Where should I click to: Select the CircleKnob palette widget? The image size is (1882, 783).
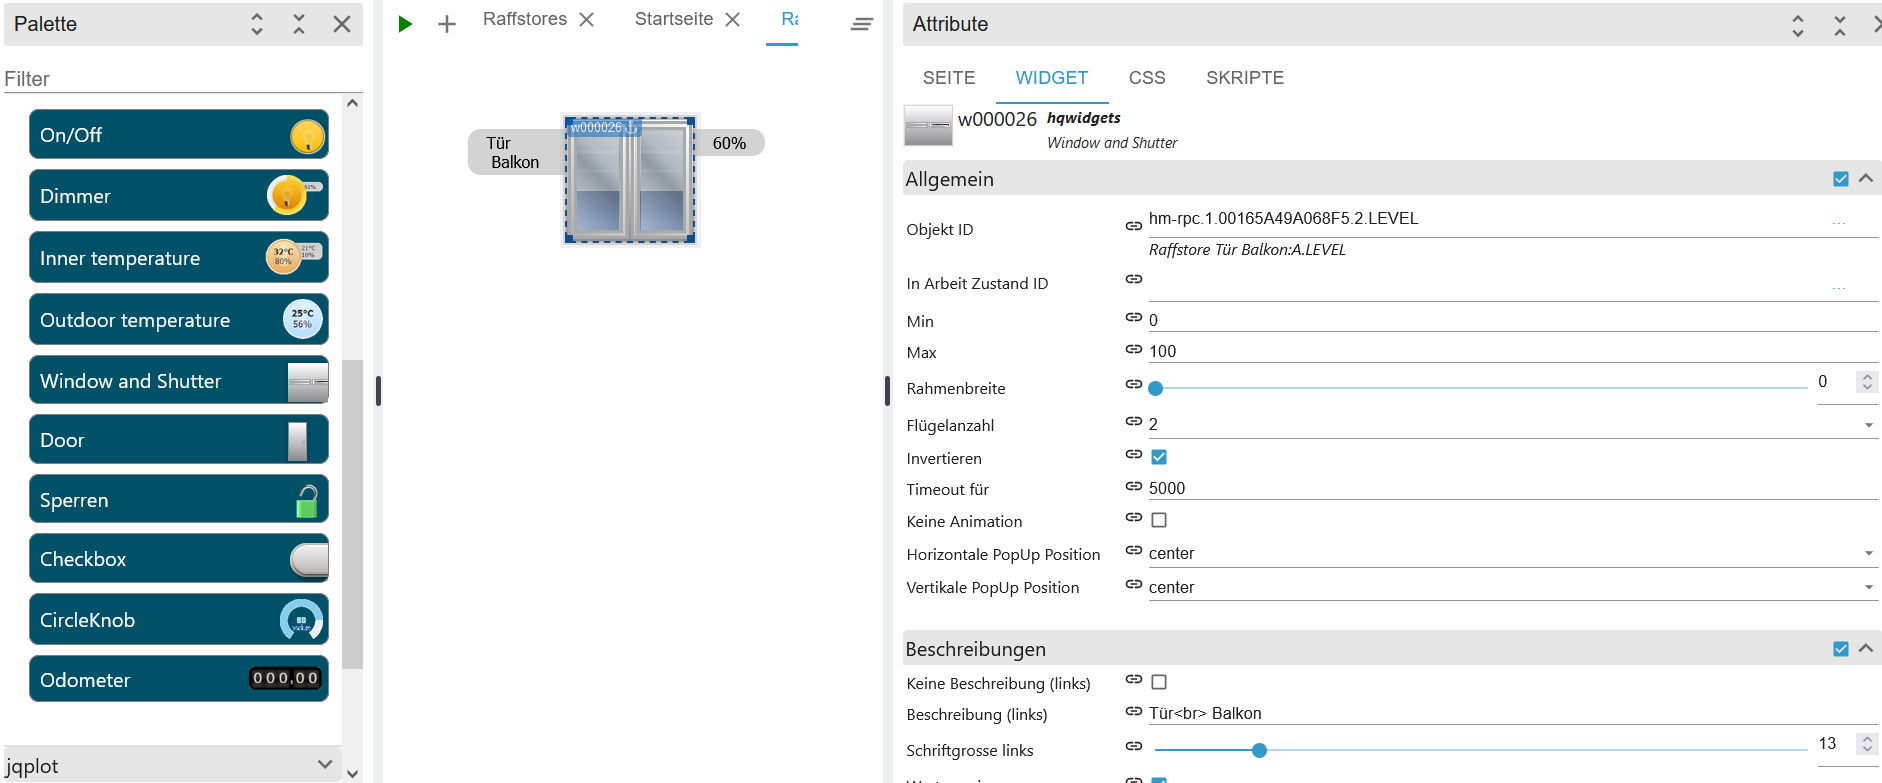179,620
